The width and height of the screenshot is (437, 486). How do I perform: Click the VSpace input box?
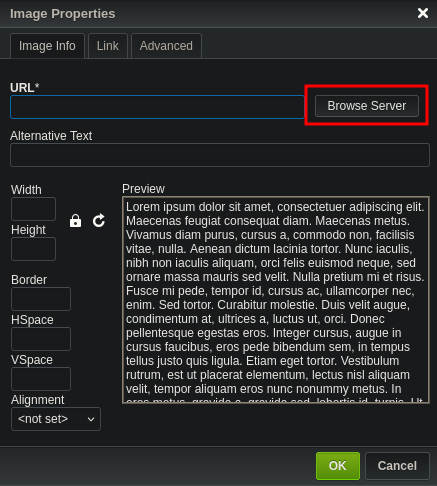pyautogui.click(x=41, y=379)
